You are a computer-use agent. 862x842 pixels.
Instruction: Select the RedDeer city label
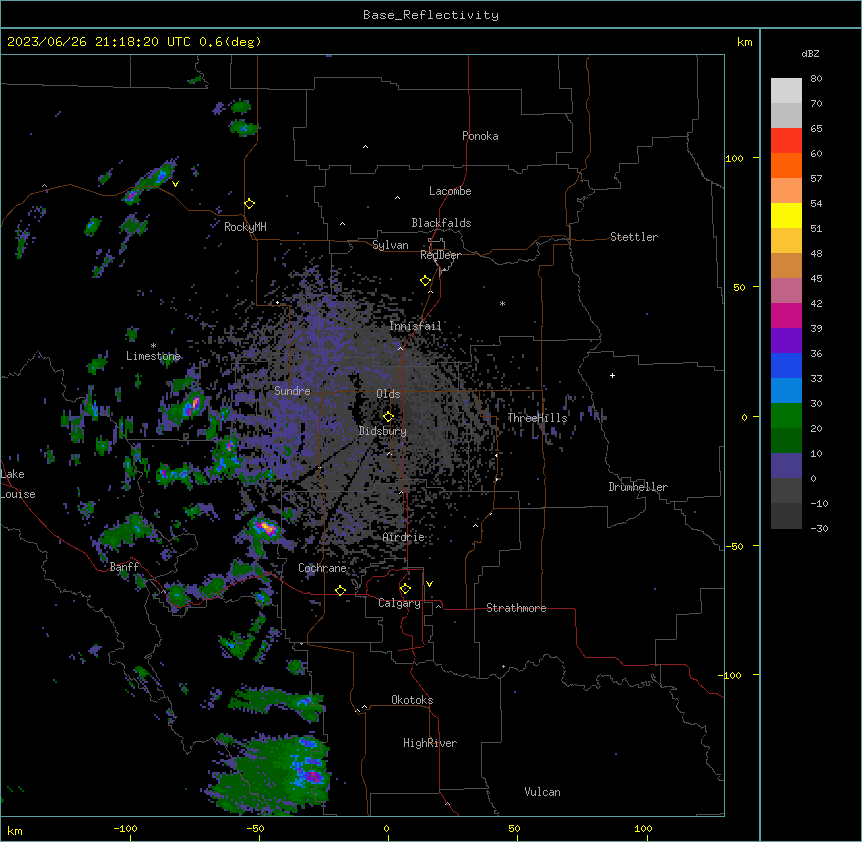coord(440,255)
